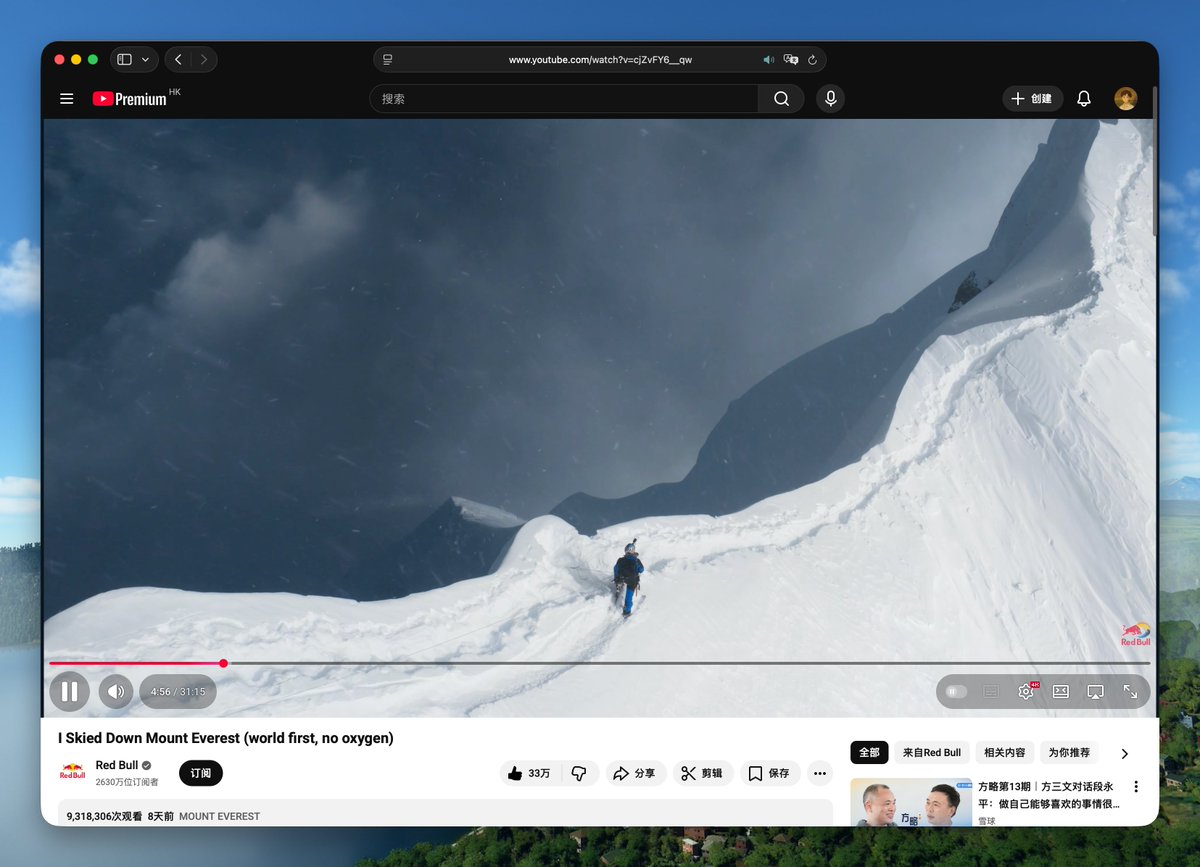Image resolution: width=1200 pixels, height=867 pixels.
Task: Subscribe with the 订阅 button
Action: (x=201, y=773)
